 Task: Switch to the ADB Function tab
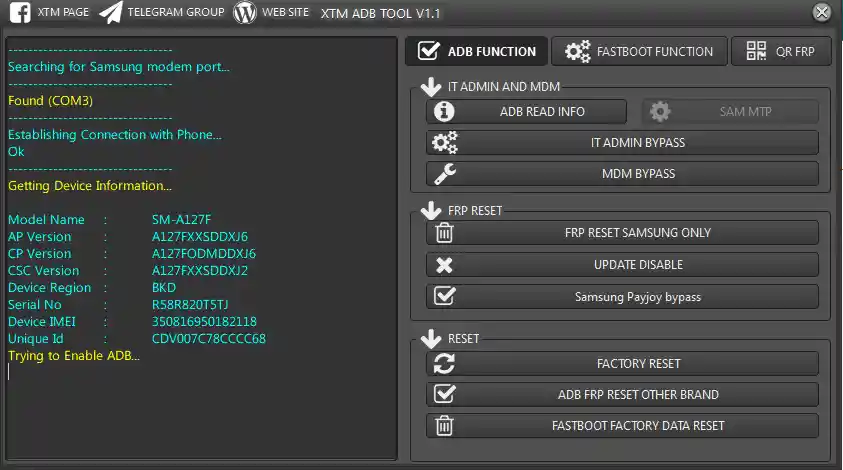tap(477, 51)
